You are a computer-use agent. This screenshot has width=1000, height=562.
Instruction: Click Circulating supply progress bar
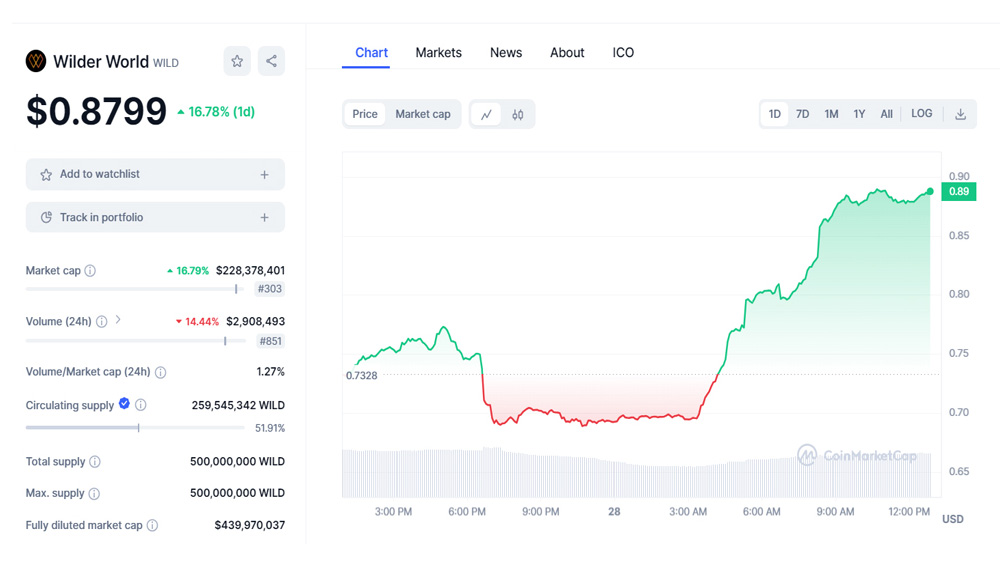(135, 427)
